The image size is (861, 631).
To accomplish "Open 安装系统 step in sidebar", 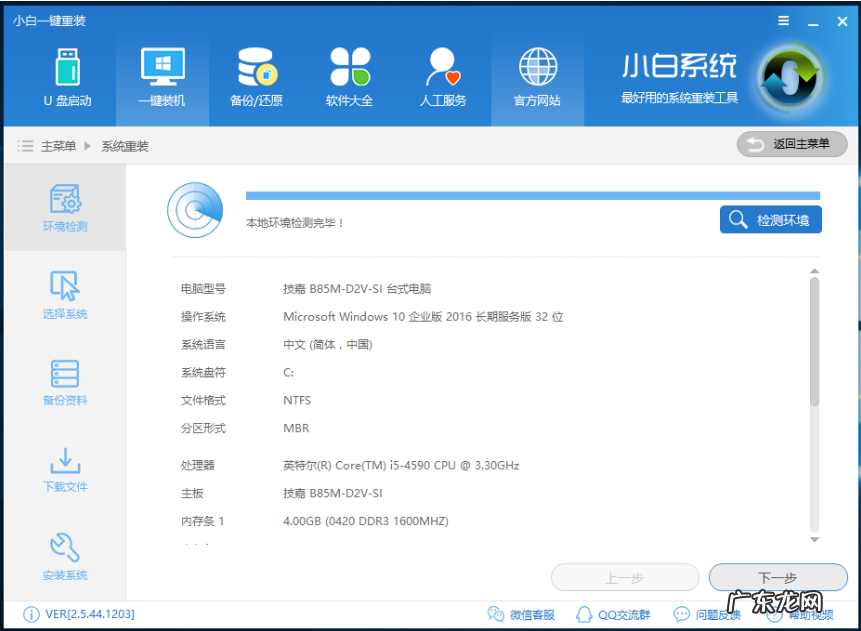I will 64,556.
